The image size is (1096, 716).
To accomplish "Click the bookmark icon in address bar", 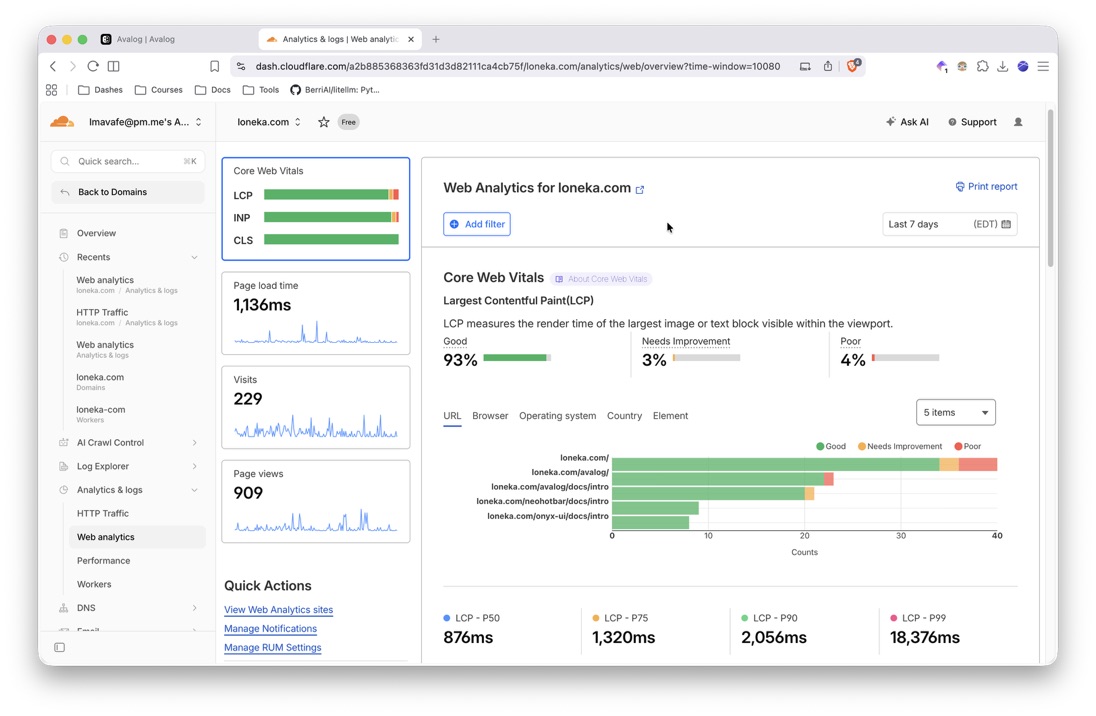I will (215, 66).
